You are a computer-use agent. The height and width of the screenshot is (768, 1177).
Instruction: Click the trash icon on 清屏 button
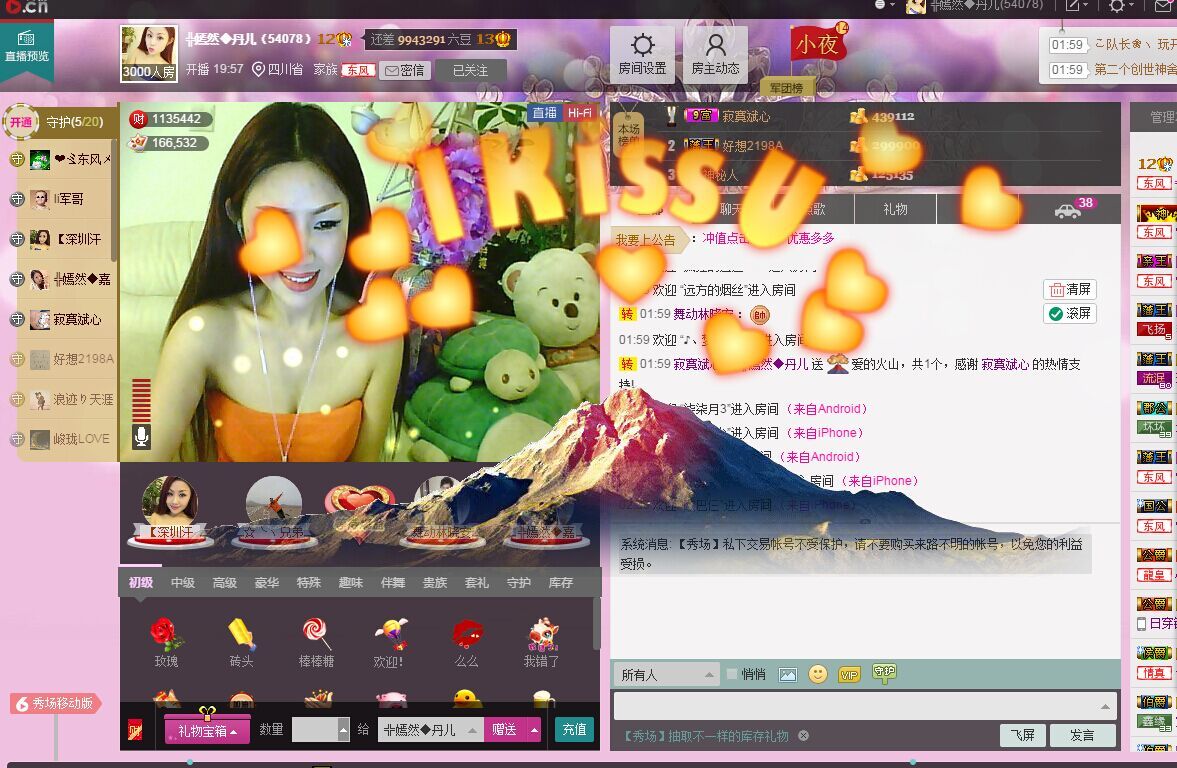click(1056, 290)
